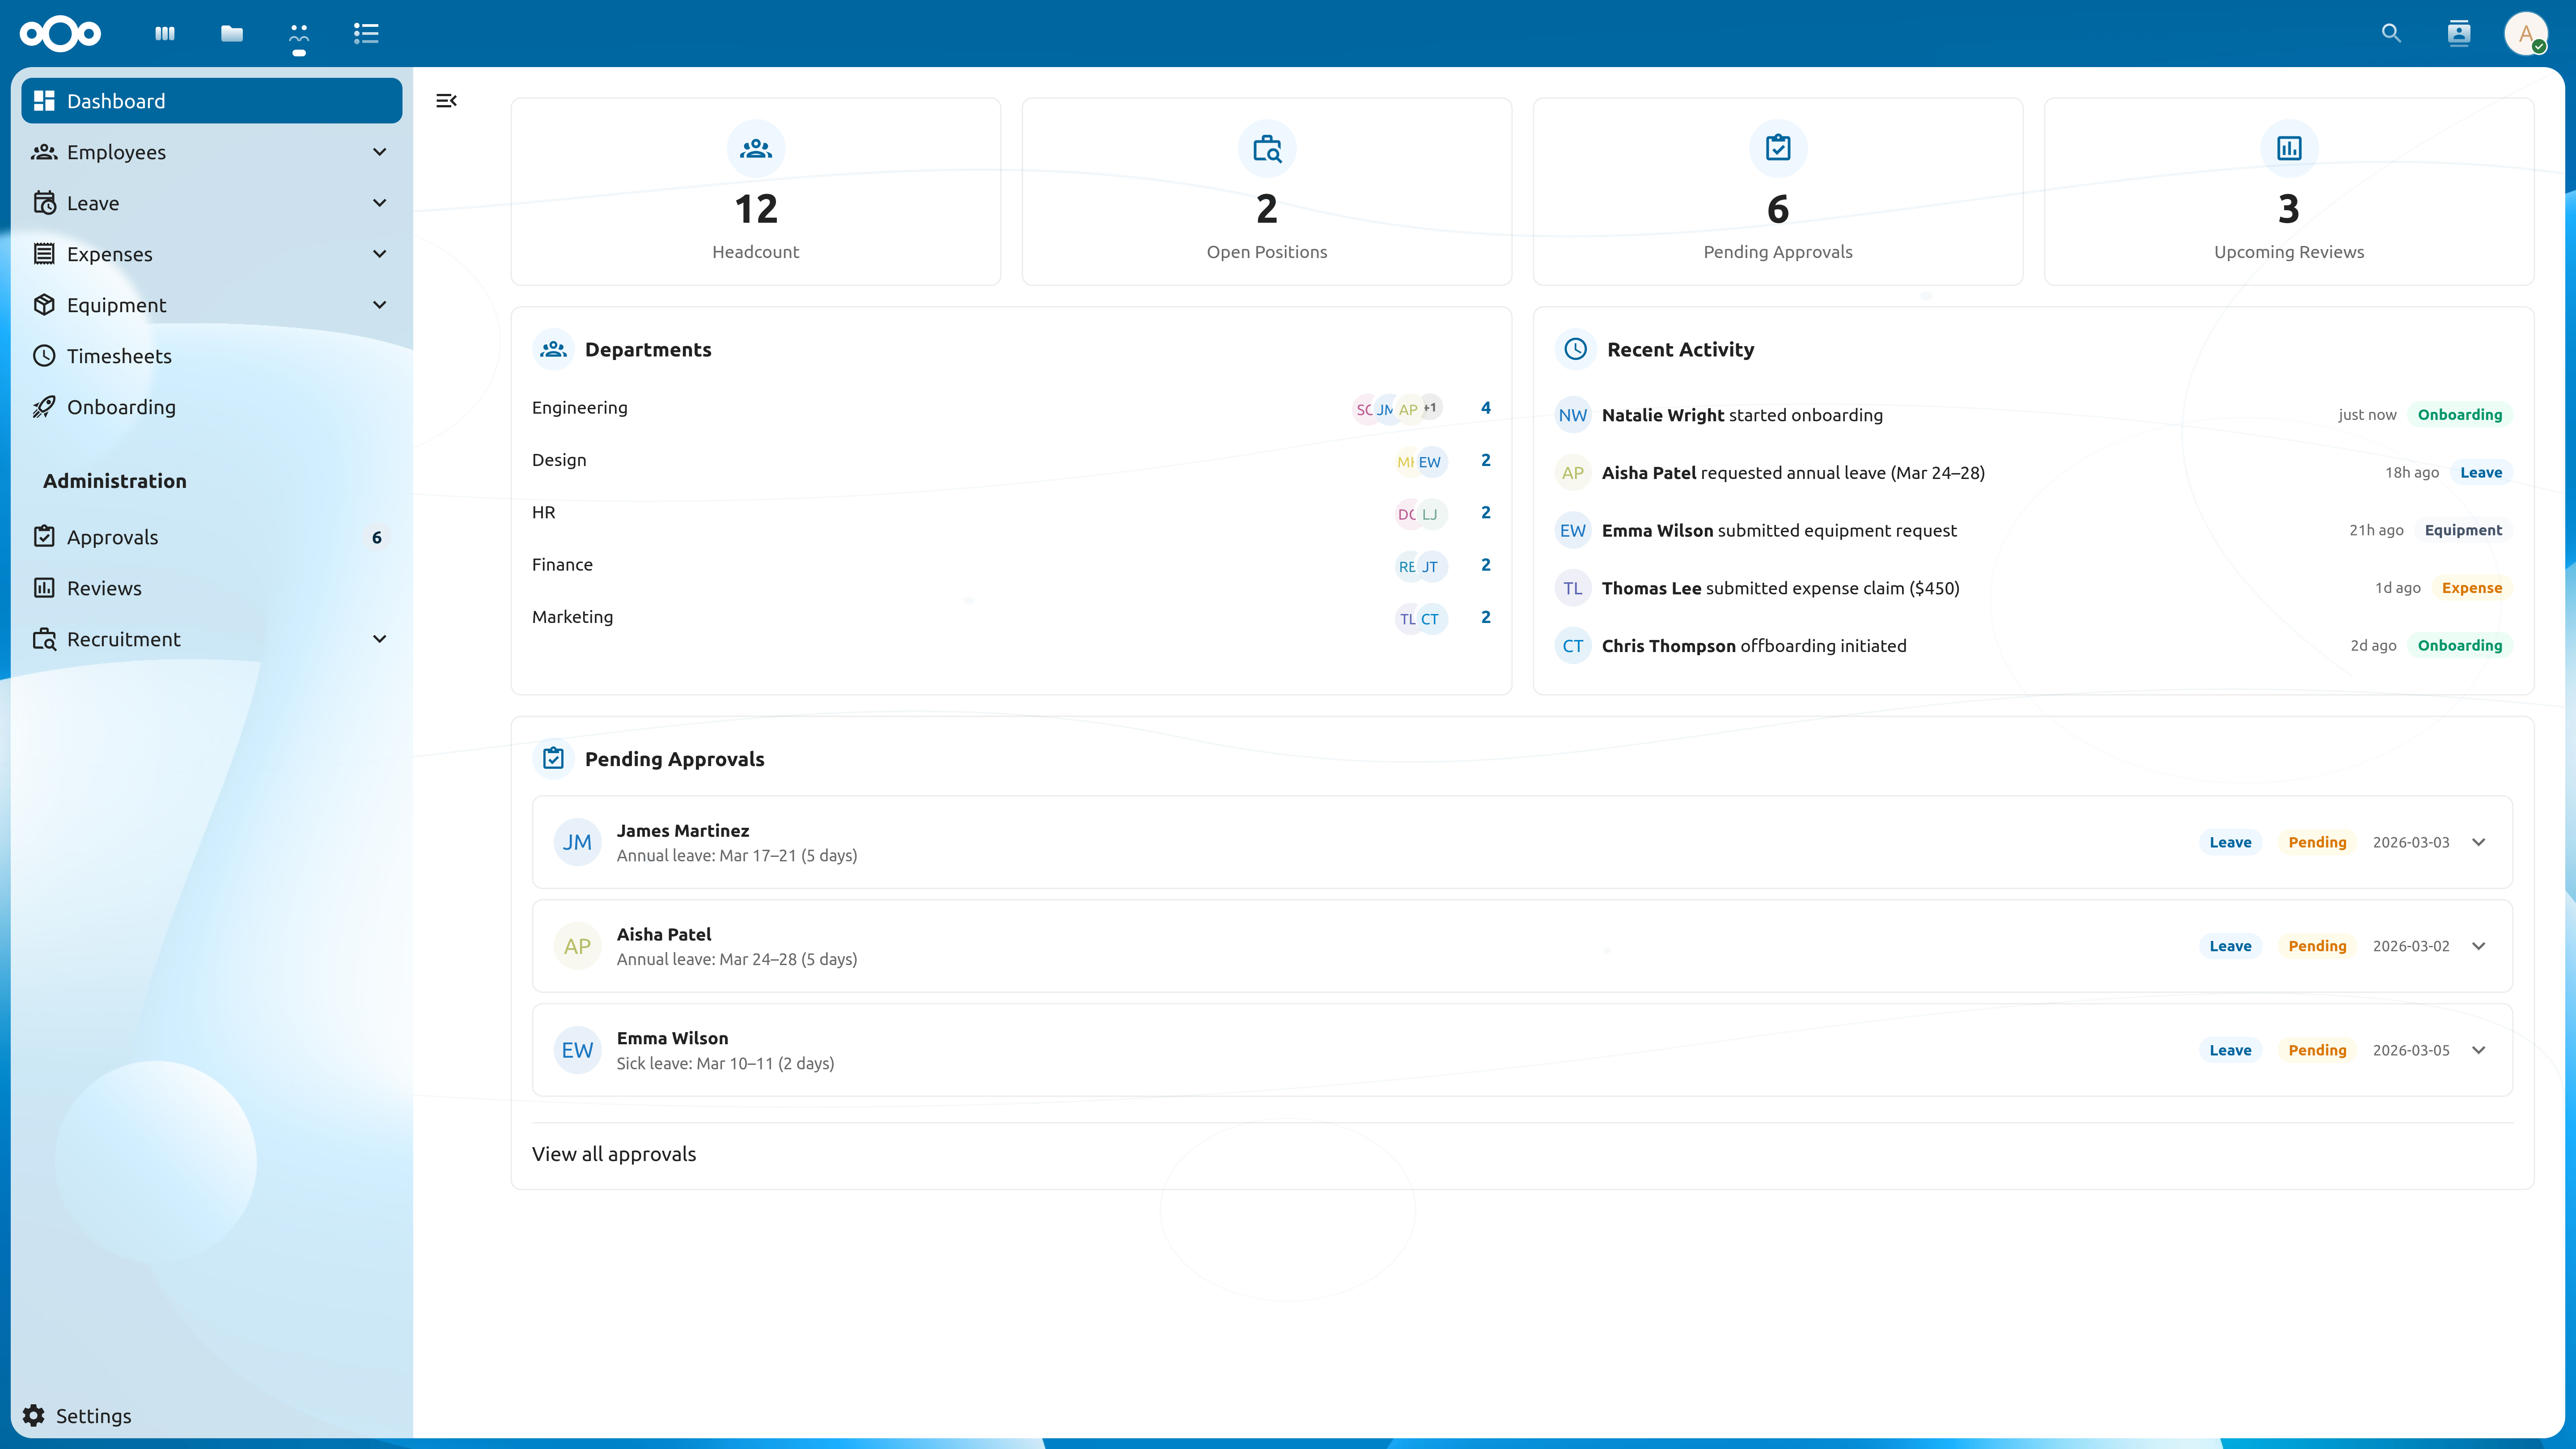Click View all approvals
The width and height of the screenshot is (2576, 1449).
[x=614, y=1154]
